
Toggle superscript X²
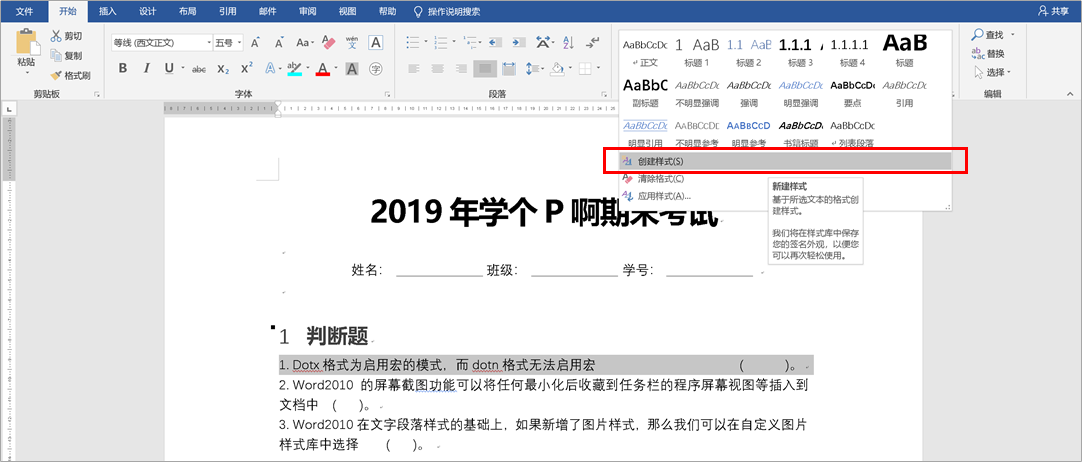[246, 68]
